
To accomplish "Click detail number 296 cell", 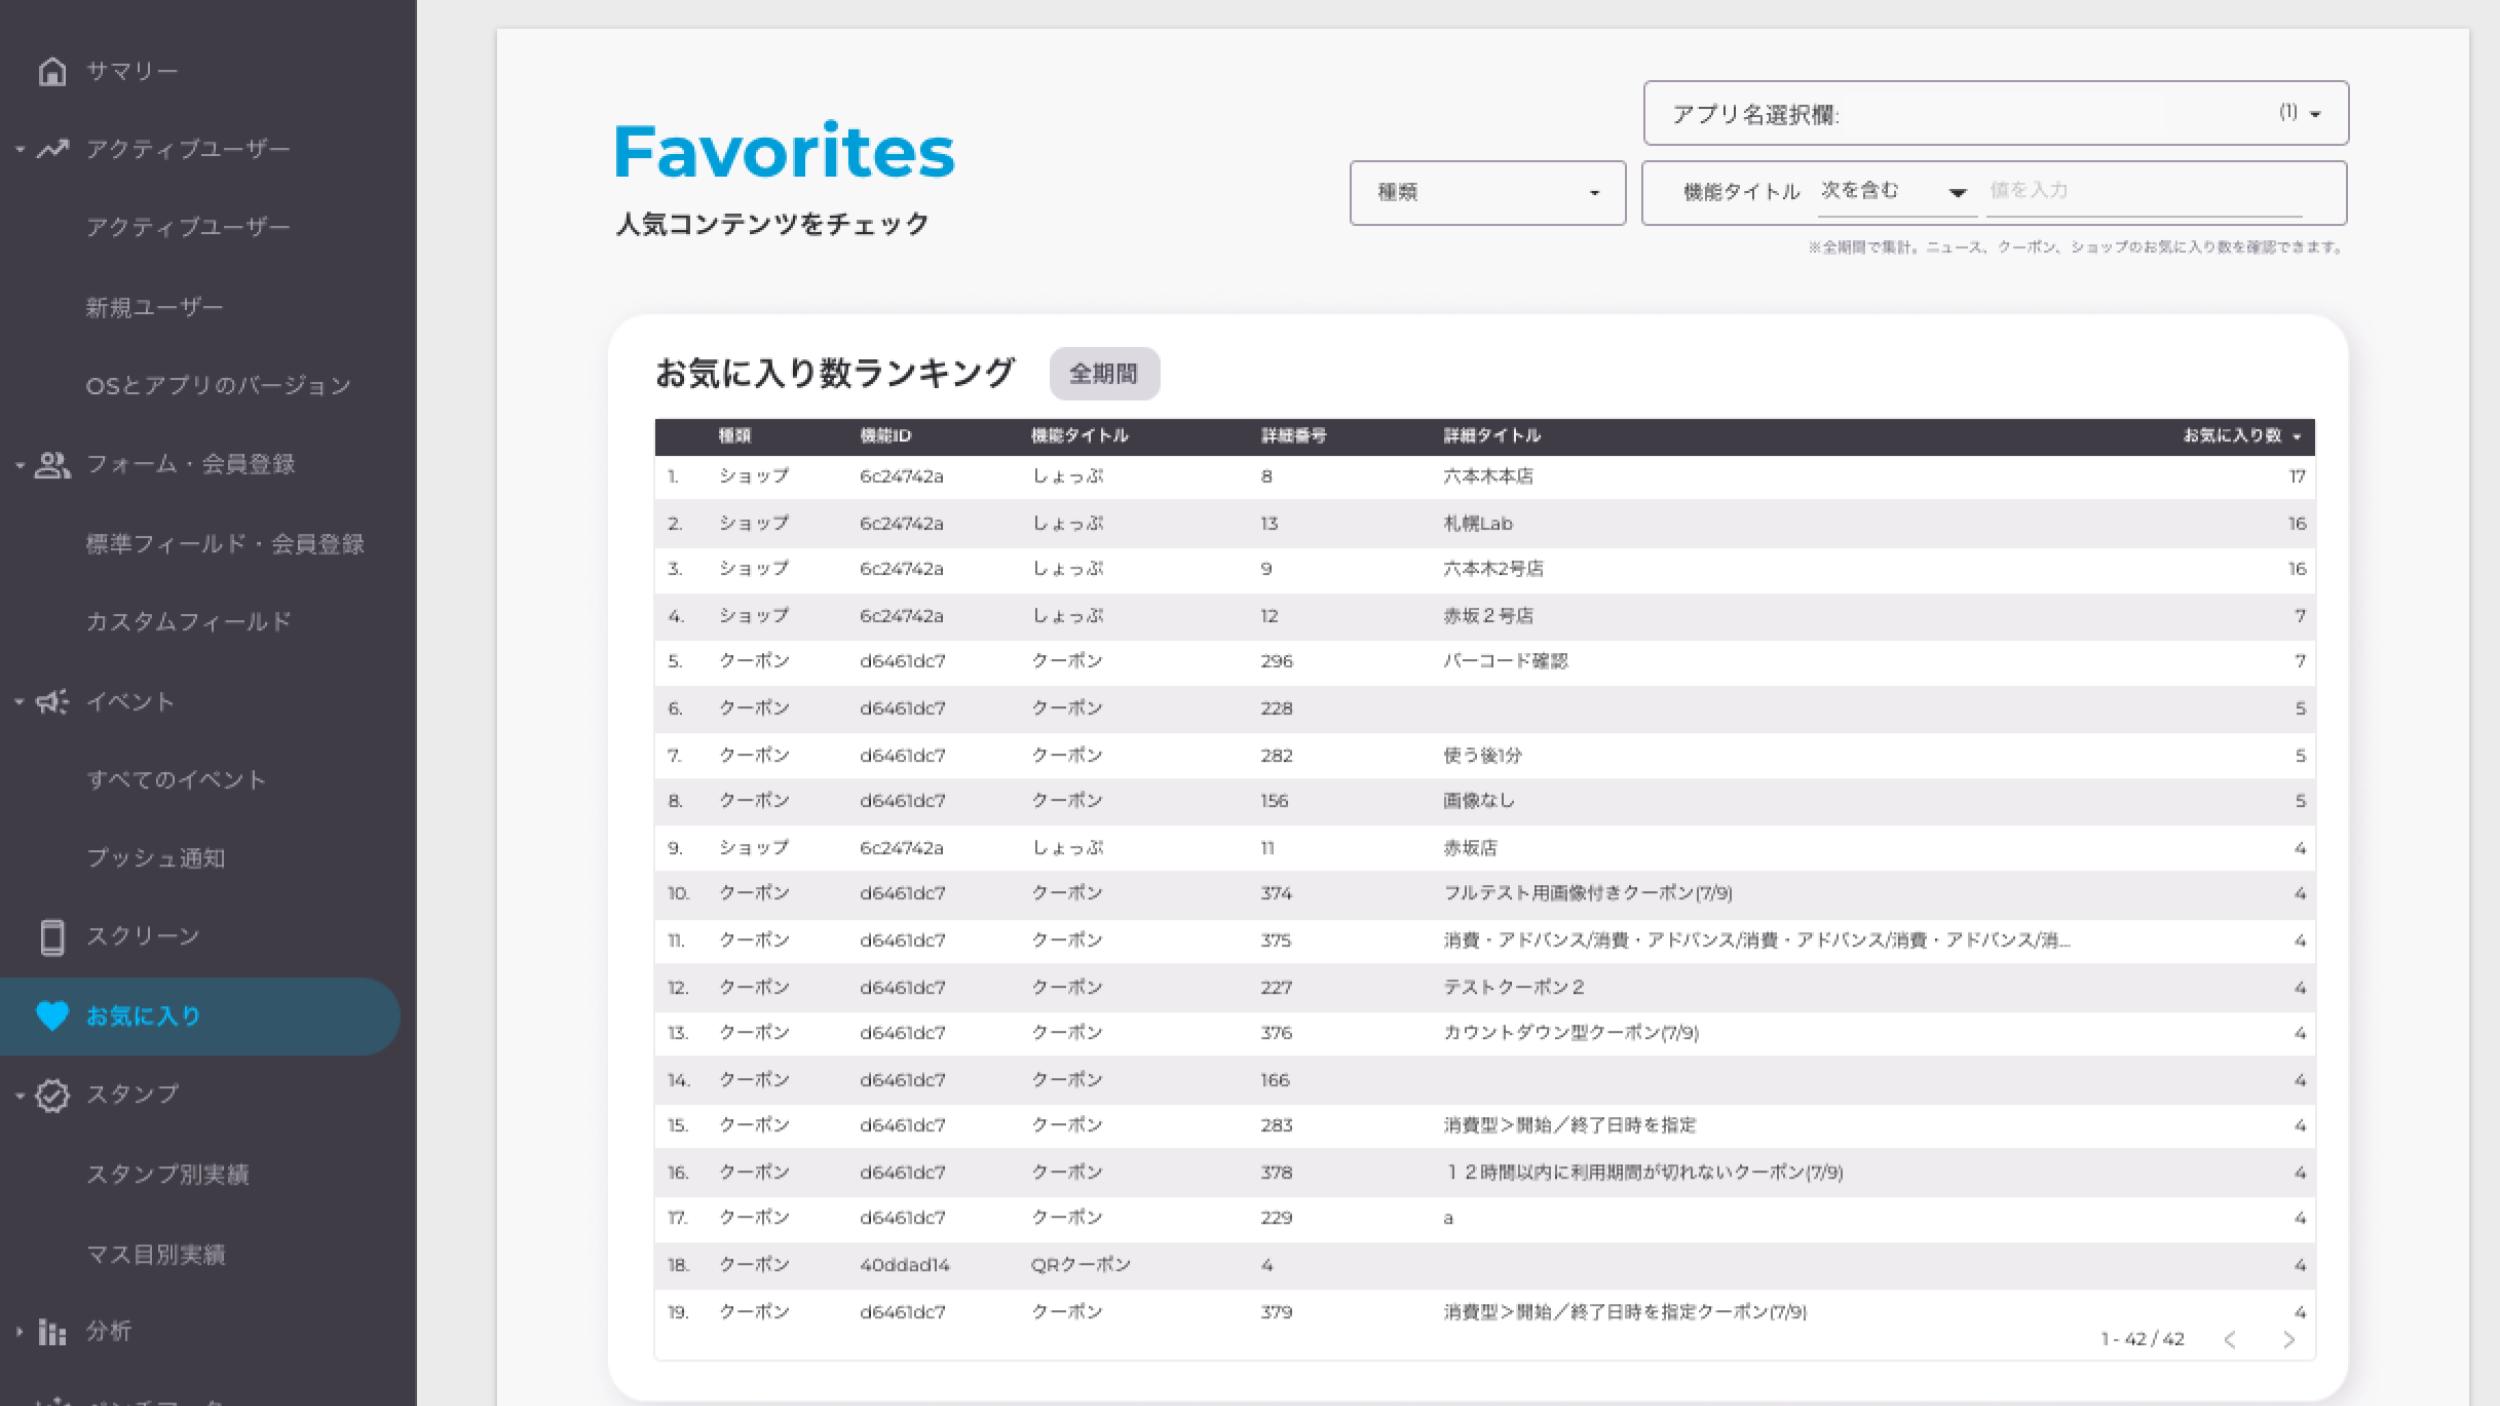I will 1277,661.
